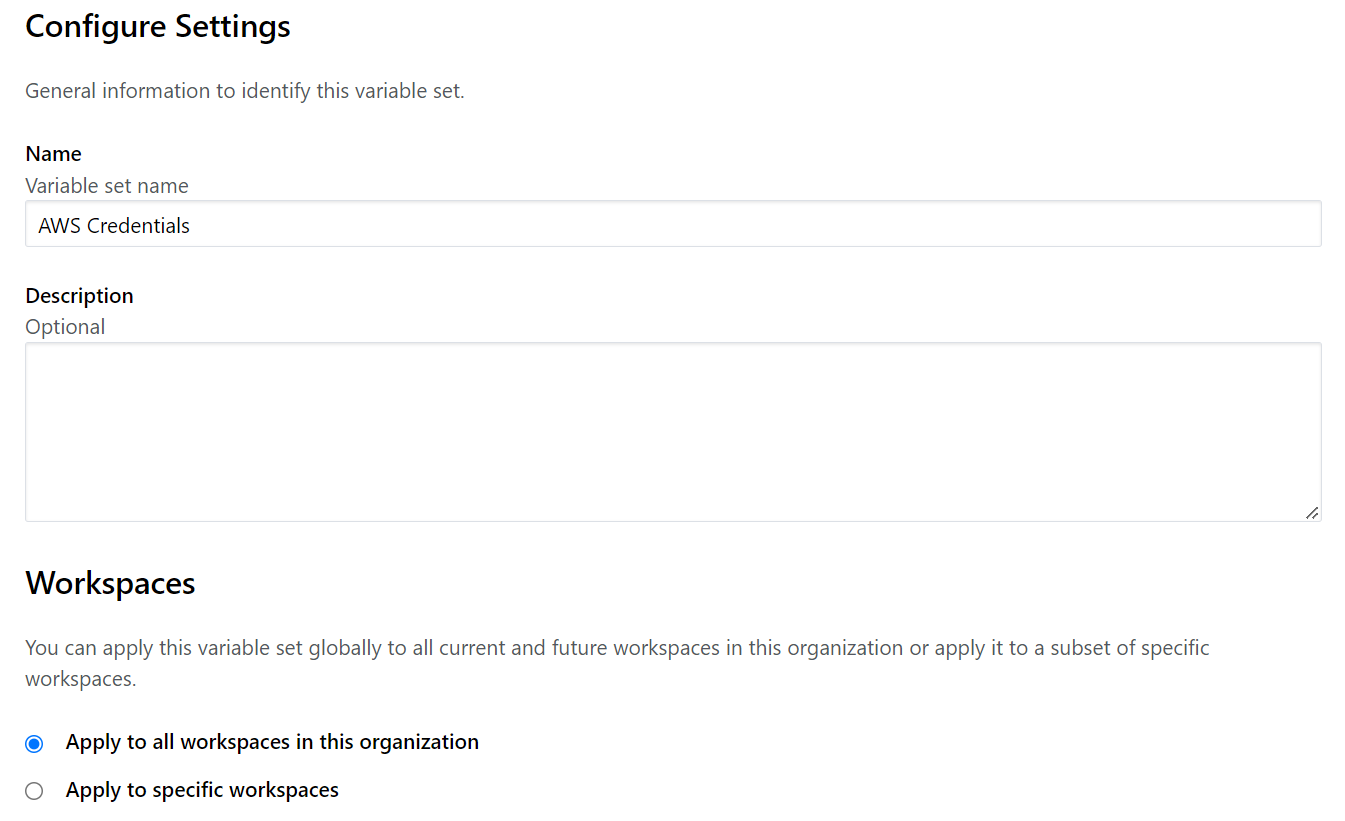Click the Workspaces section heading
The width and height of the screenshot is (1345, 821).
tap(110, 583)
